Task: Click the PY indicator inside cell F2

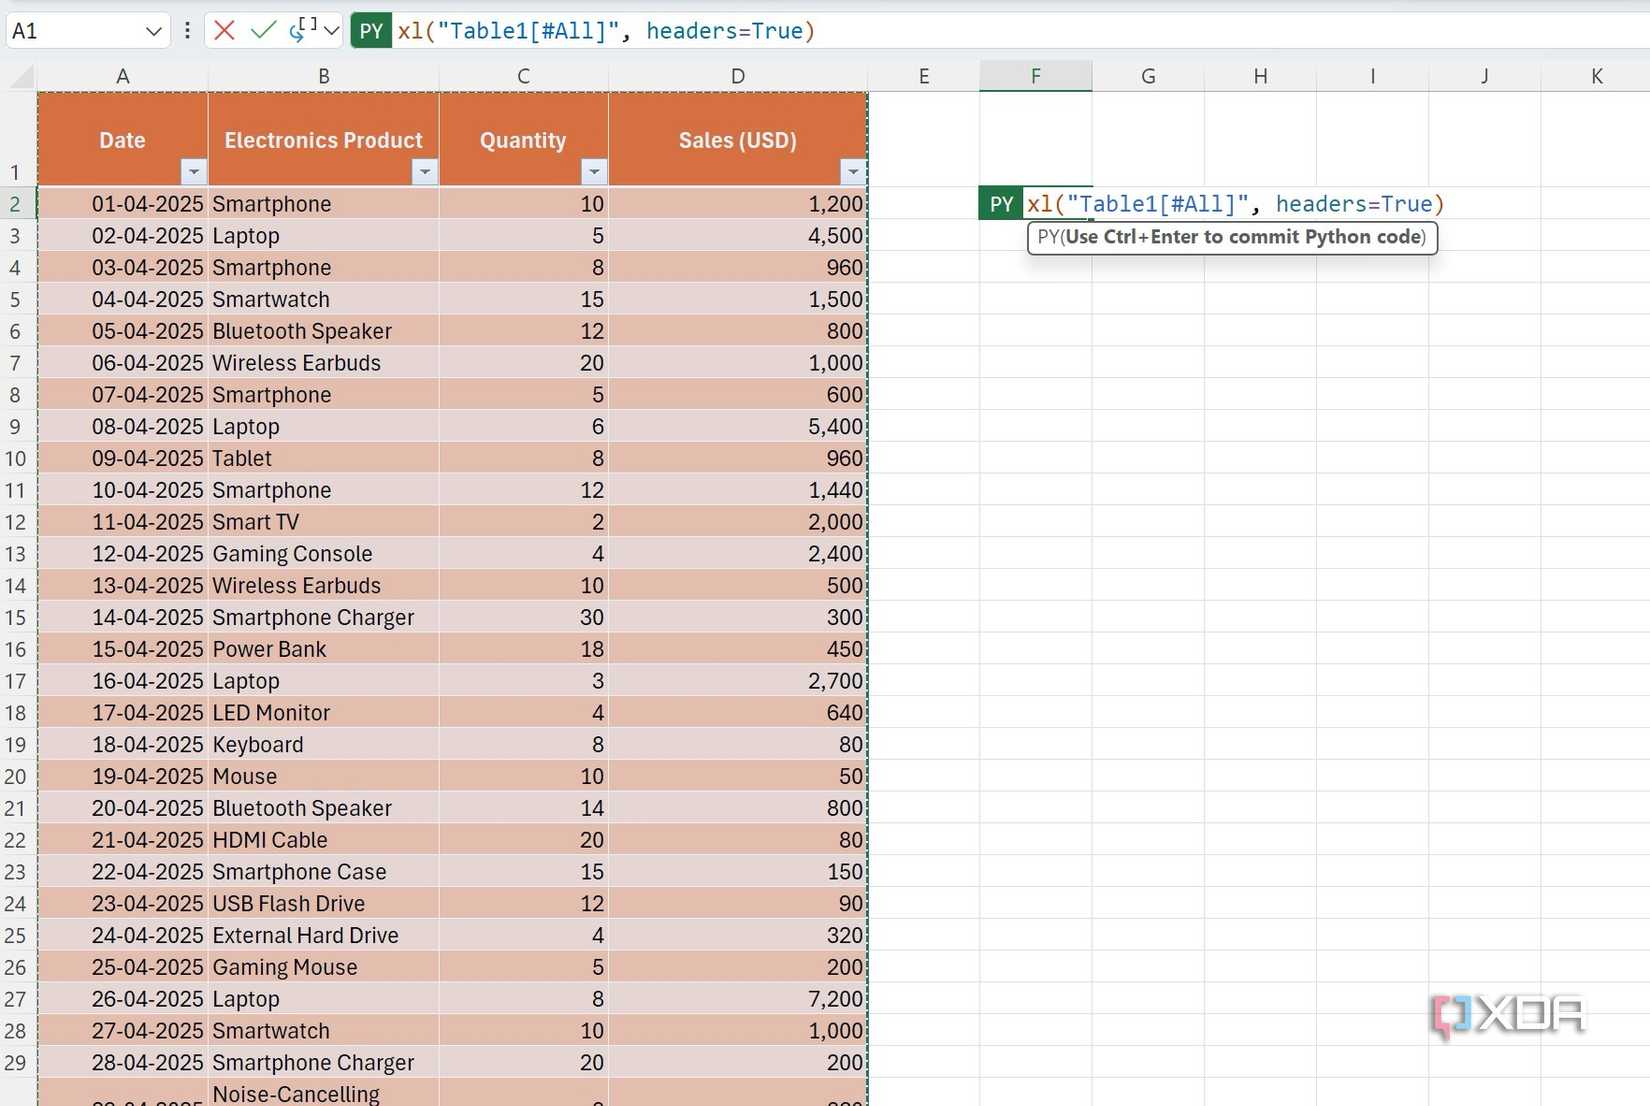Action: point(1000,203)
